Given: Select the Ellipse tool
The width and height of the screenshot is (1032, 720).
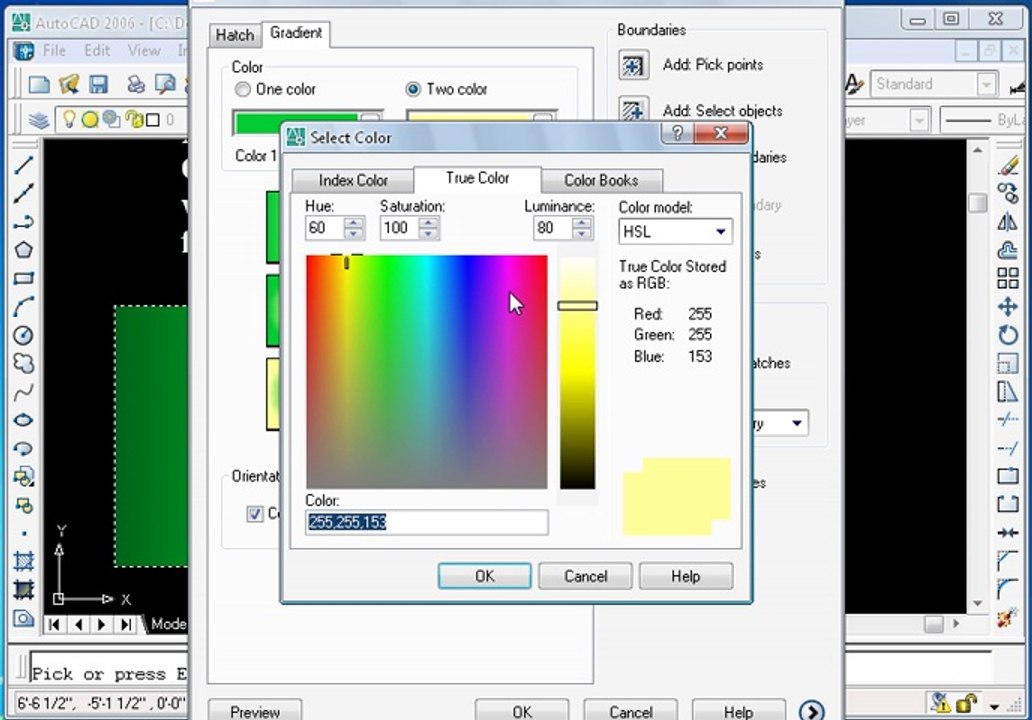Looking at the screenshot, I should 24,420.
